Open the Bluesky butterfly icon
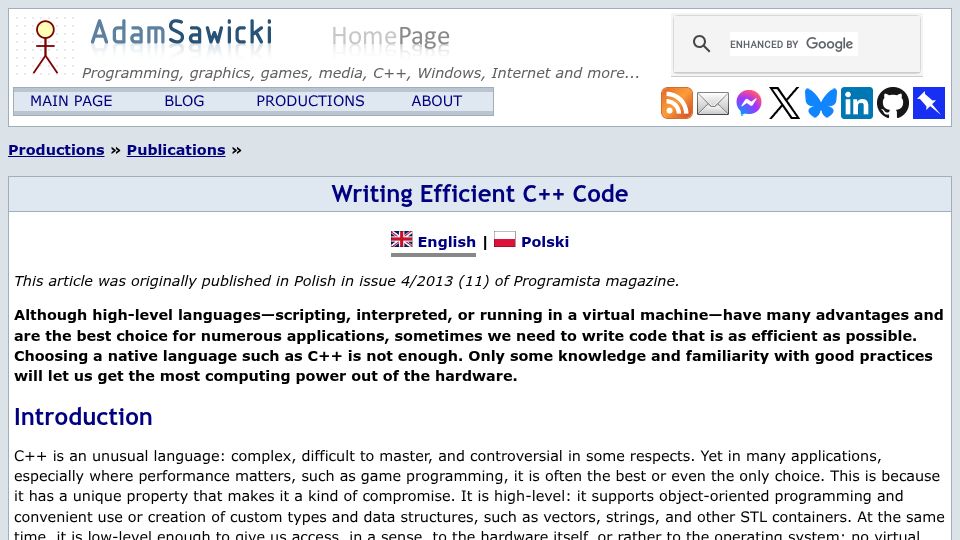The image size is (960, 540). [820, 103]
